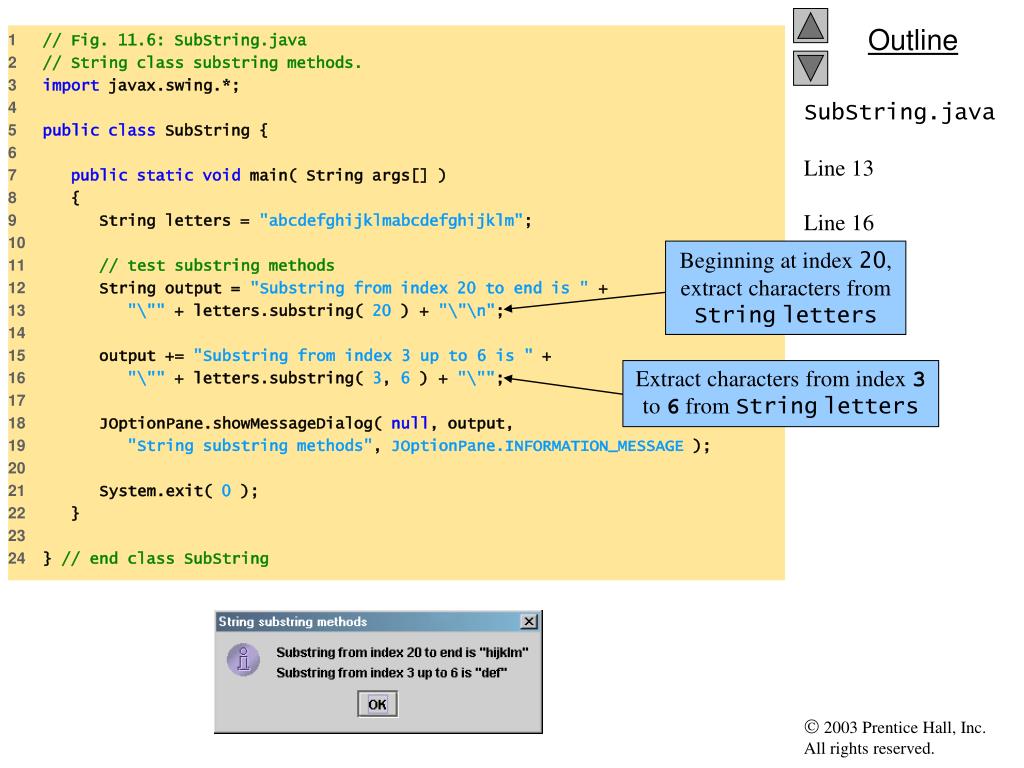Click the '// Fig. 11.6: SubString.java' comment

tap(174, 40)
